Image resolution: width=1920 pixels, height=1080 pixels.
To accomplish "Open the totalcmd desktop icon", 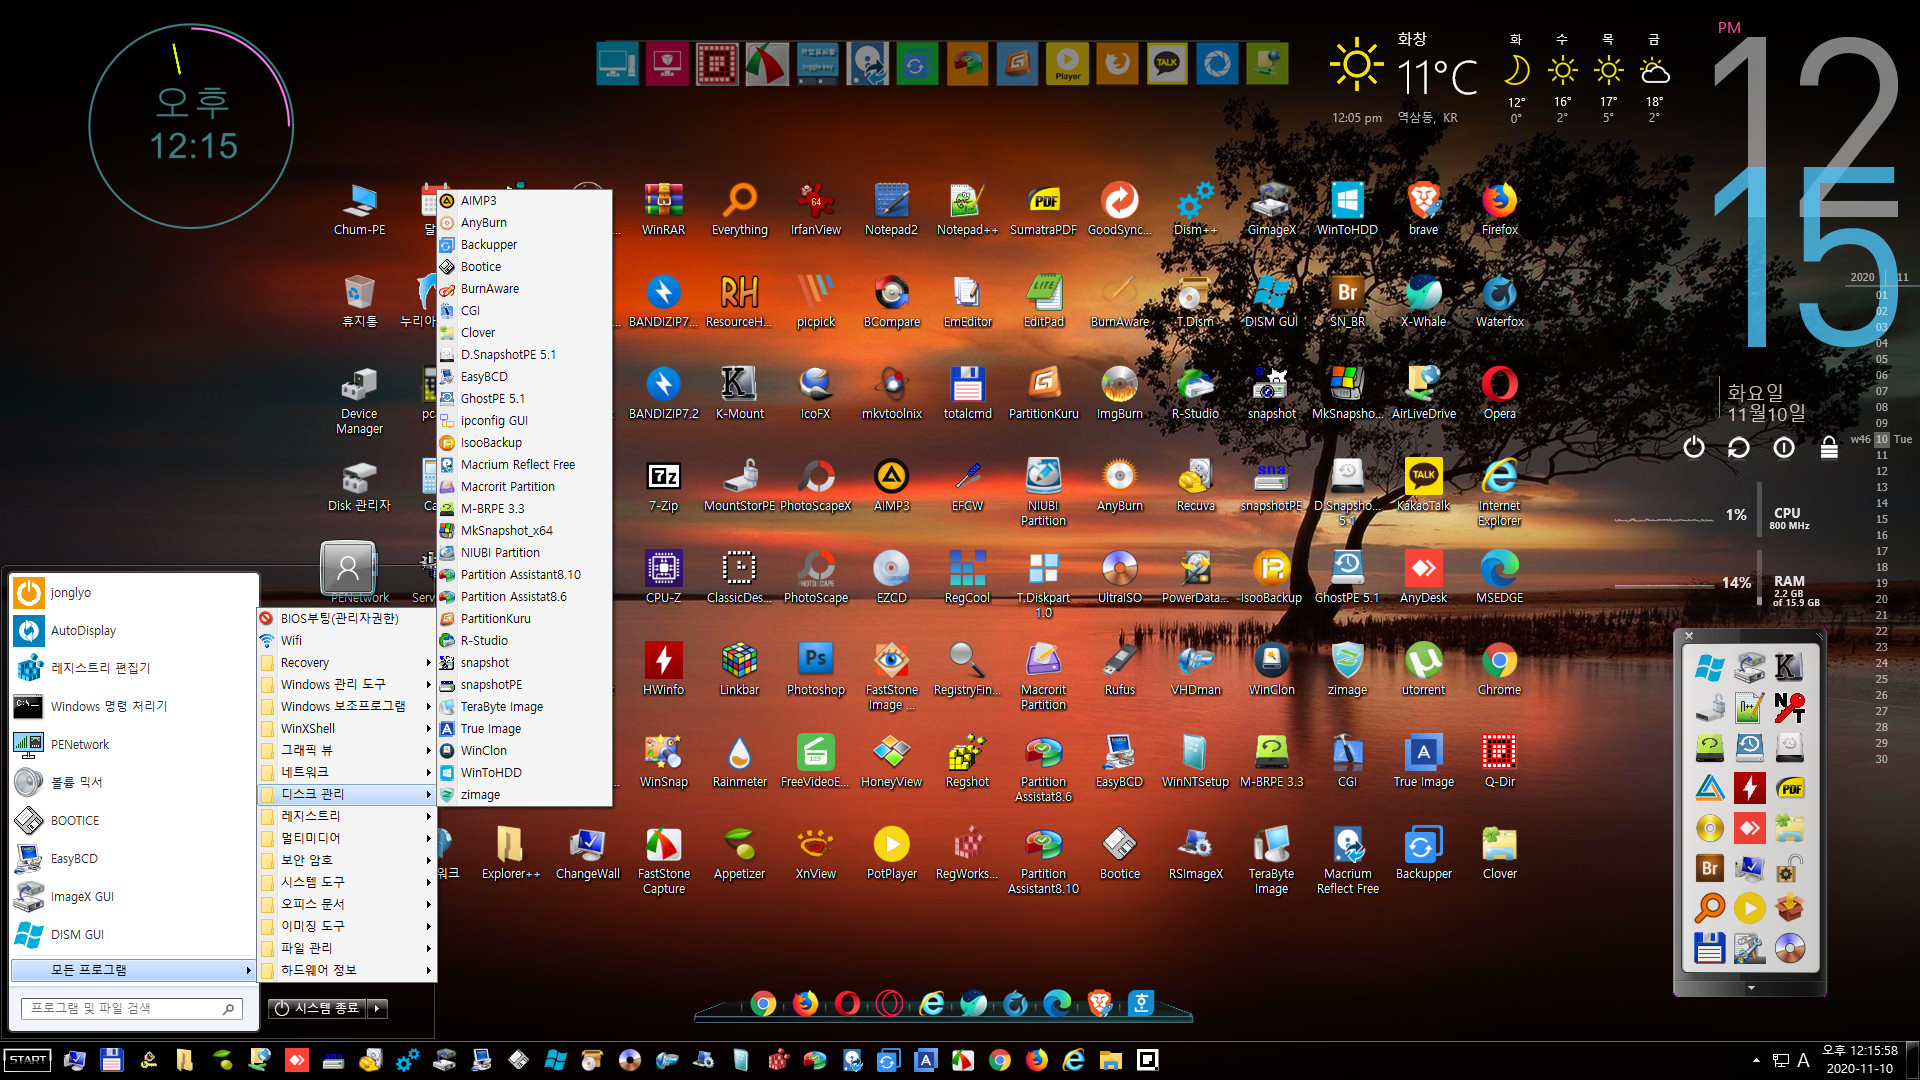I will pos(967,393).
